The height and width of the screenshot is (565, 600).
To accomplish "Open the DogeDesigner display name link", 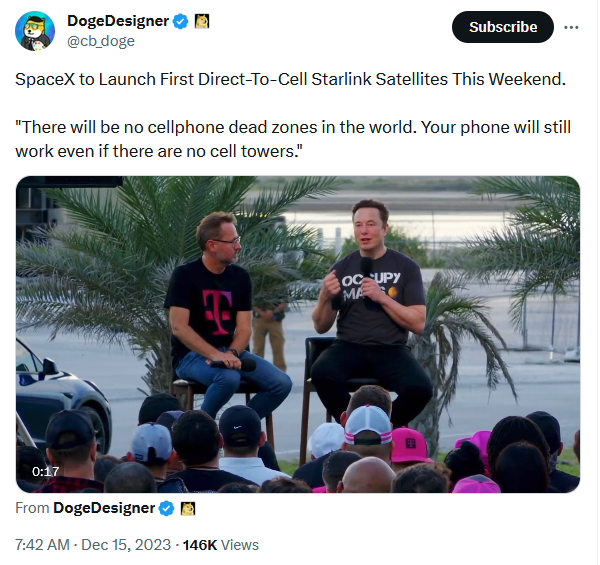I will pyautogui.click(x=118, y=21).
